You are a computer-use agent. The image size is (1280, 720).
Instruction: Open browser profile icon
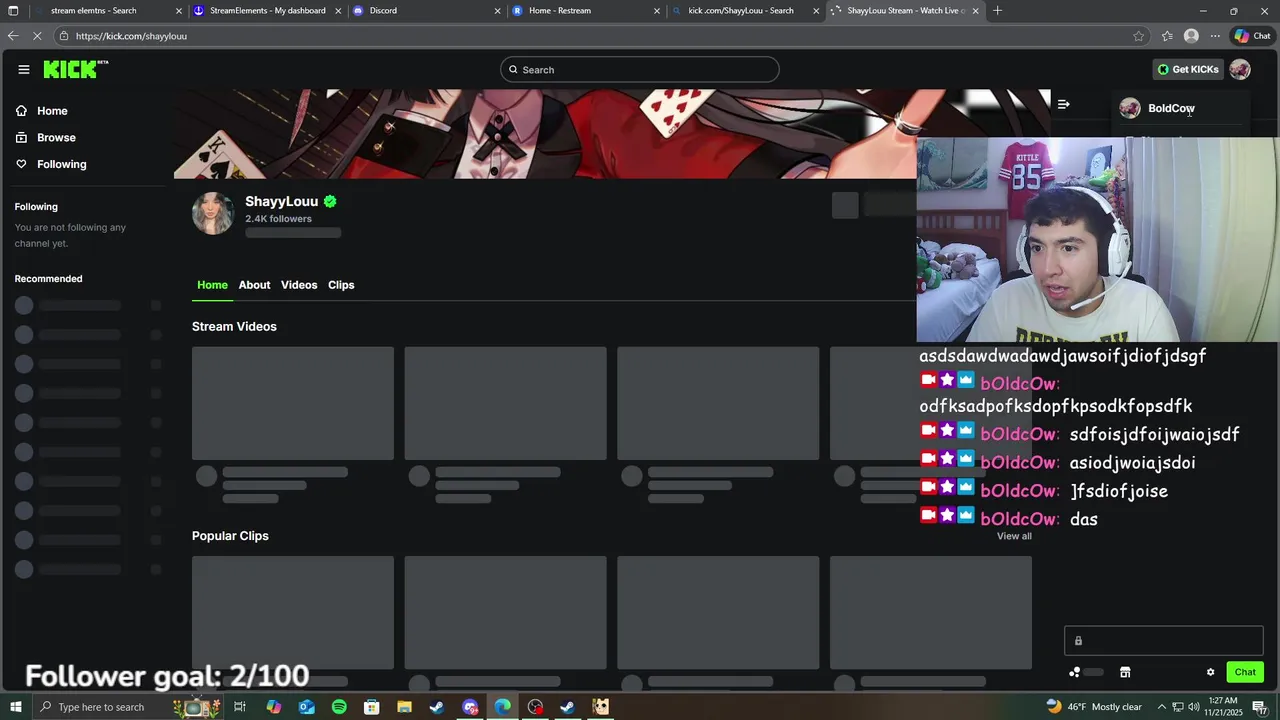pyautogui.click(x=1191, y=36)
